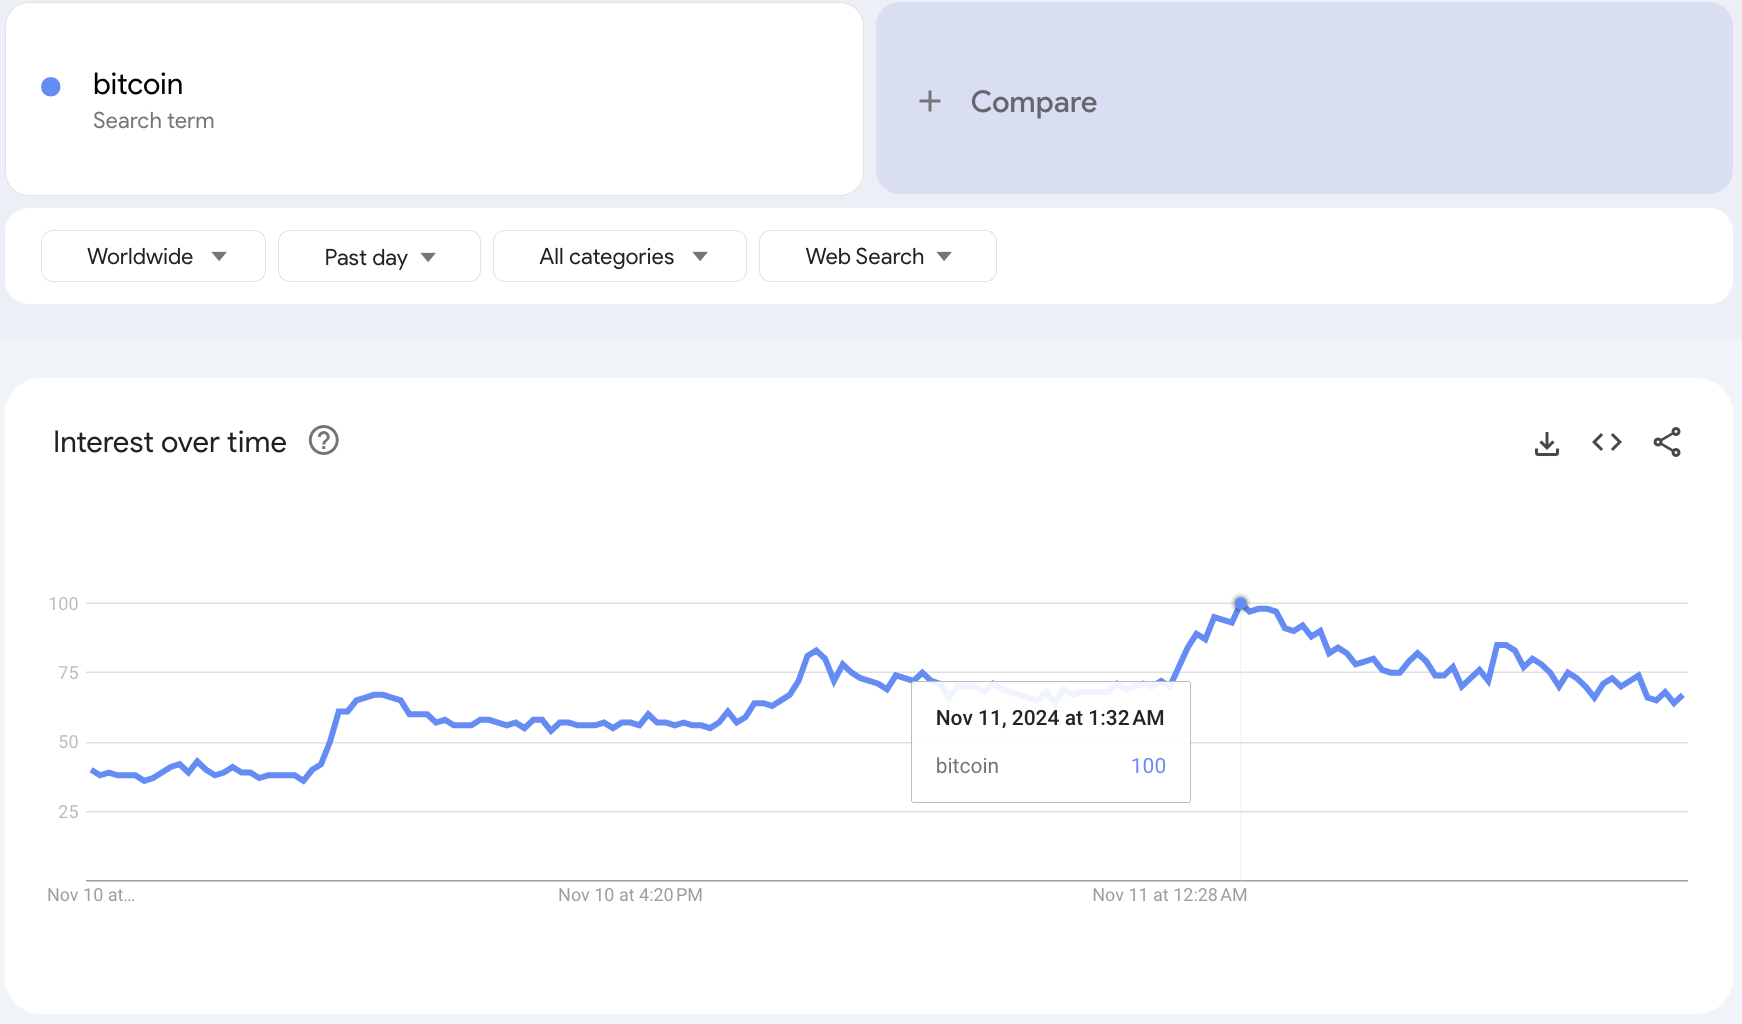The image size is (1742, 1024).
Task: Click the embed code icon
Action: [x=1606, y=442]
